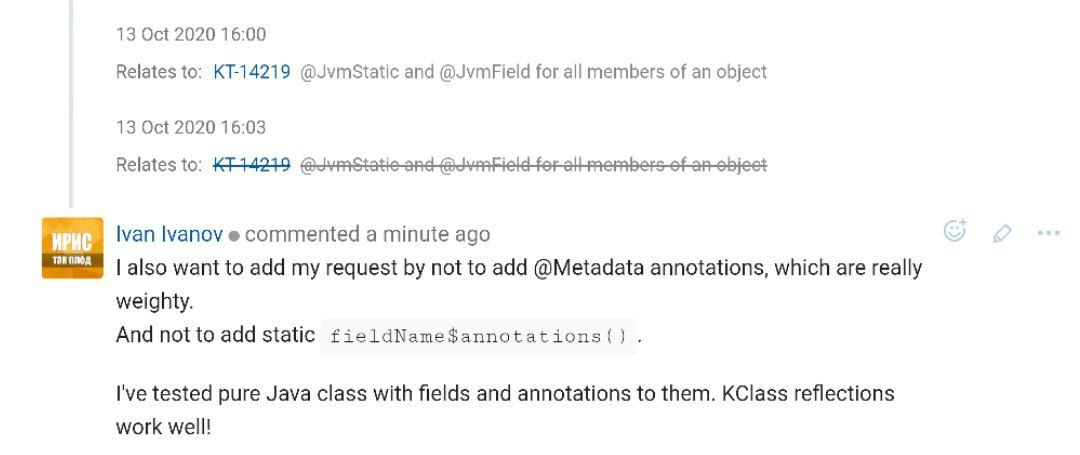Open the struck-through KT-14219 issue link
This screenshot has width=1080, height=455.
tap(251, 165)
